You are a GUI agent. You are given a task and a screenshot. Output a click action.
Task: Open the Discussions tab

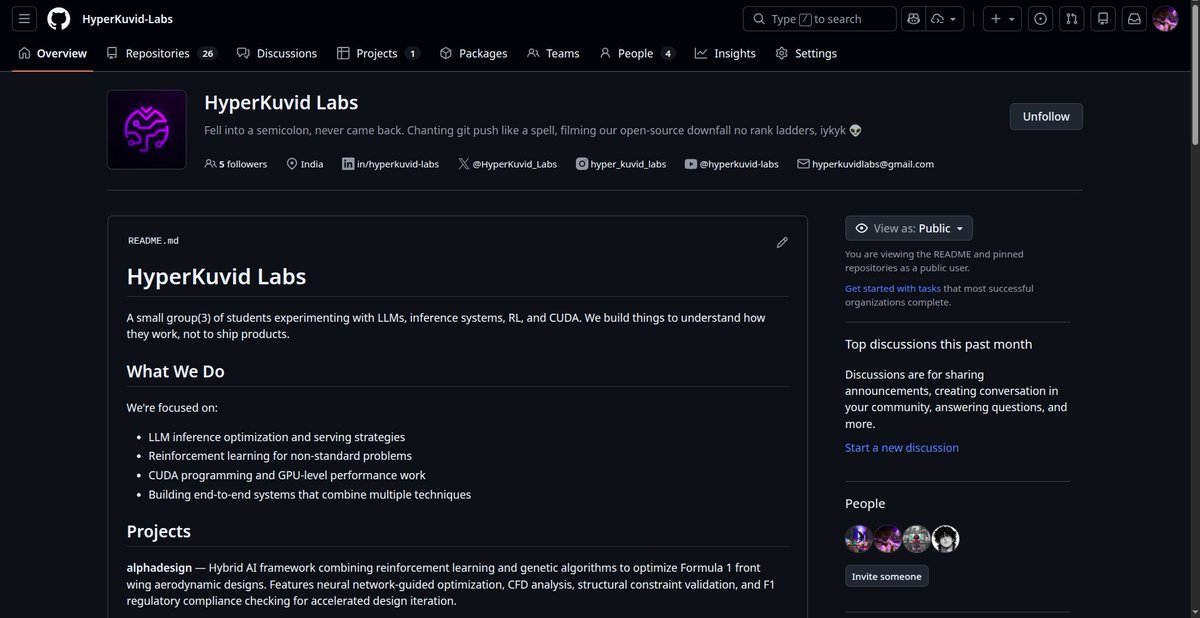(x=277, y=53)
